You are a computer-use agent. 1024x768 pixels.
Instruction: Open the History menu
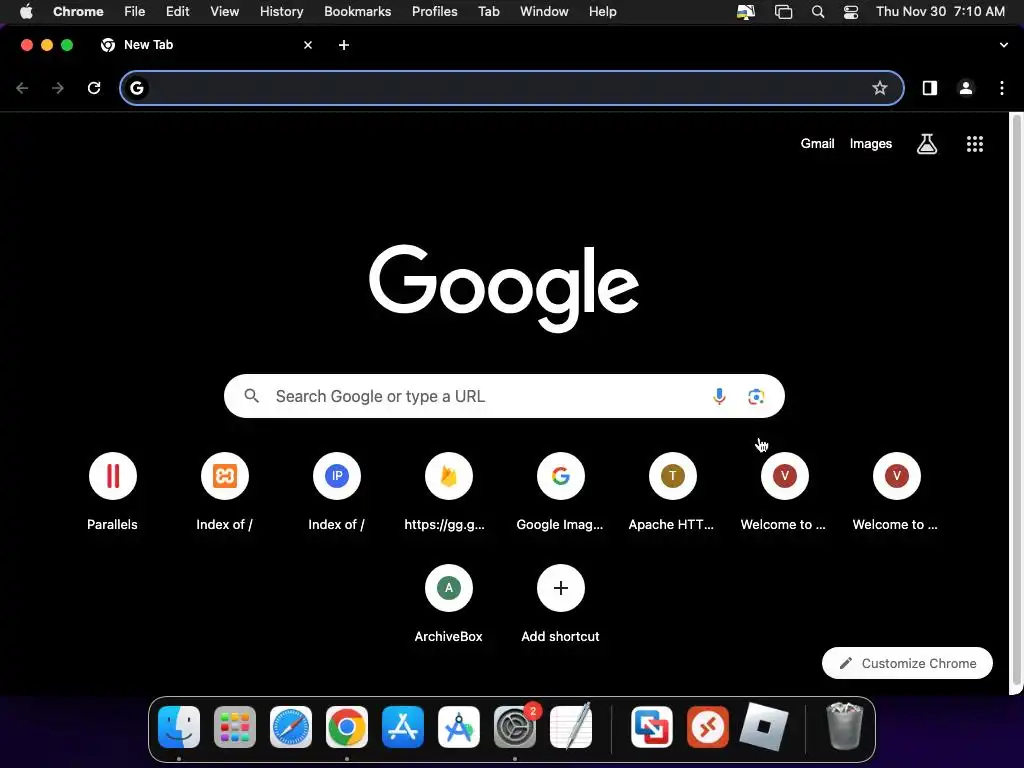281,12
